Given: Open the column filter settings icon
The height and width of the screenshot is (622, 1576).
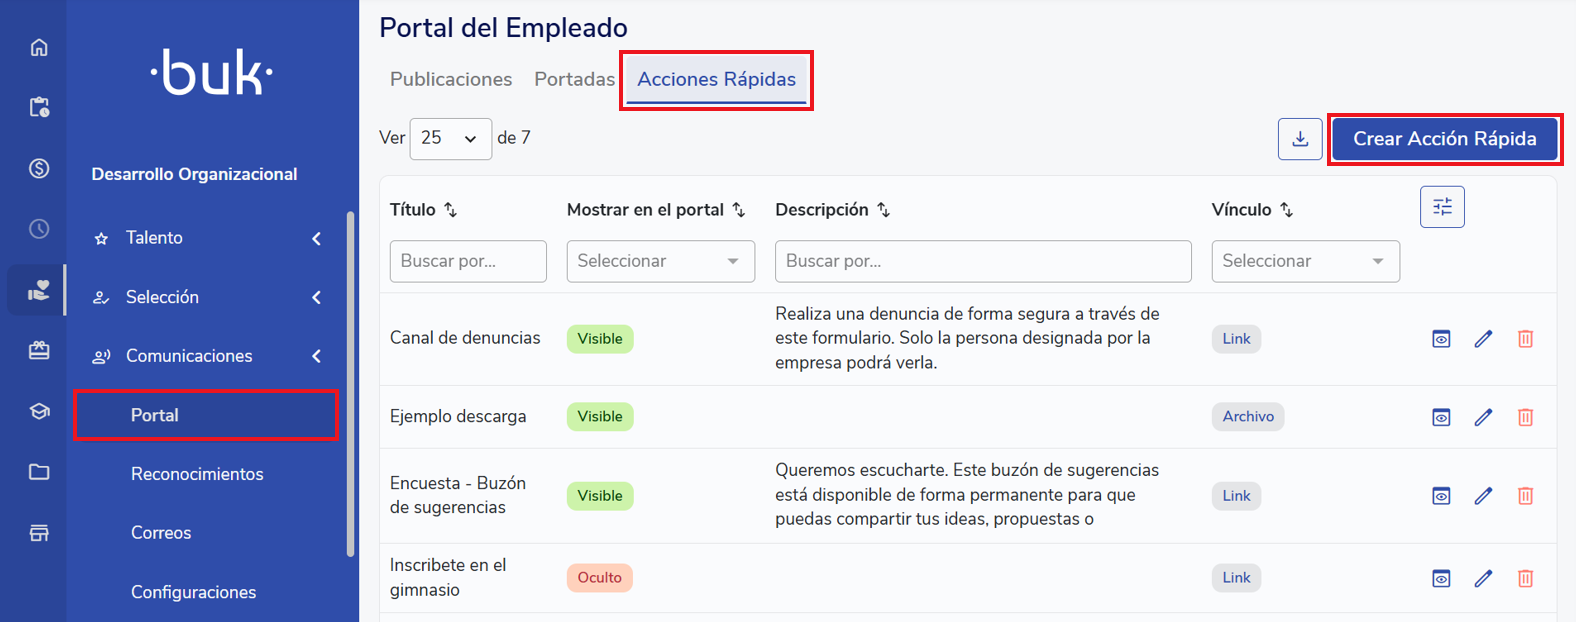Looking at the screenshot, I should 1442,207.
